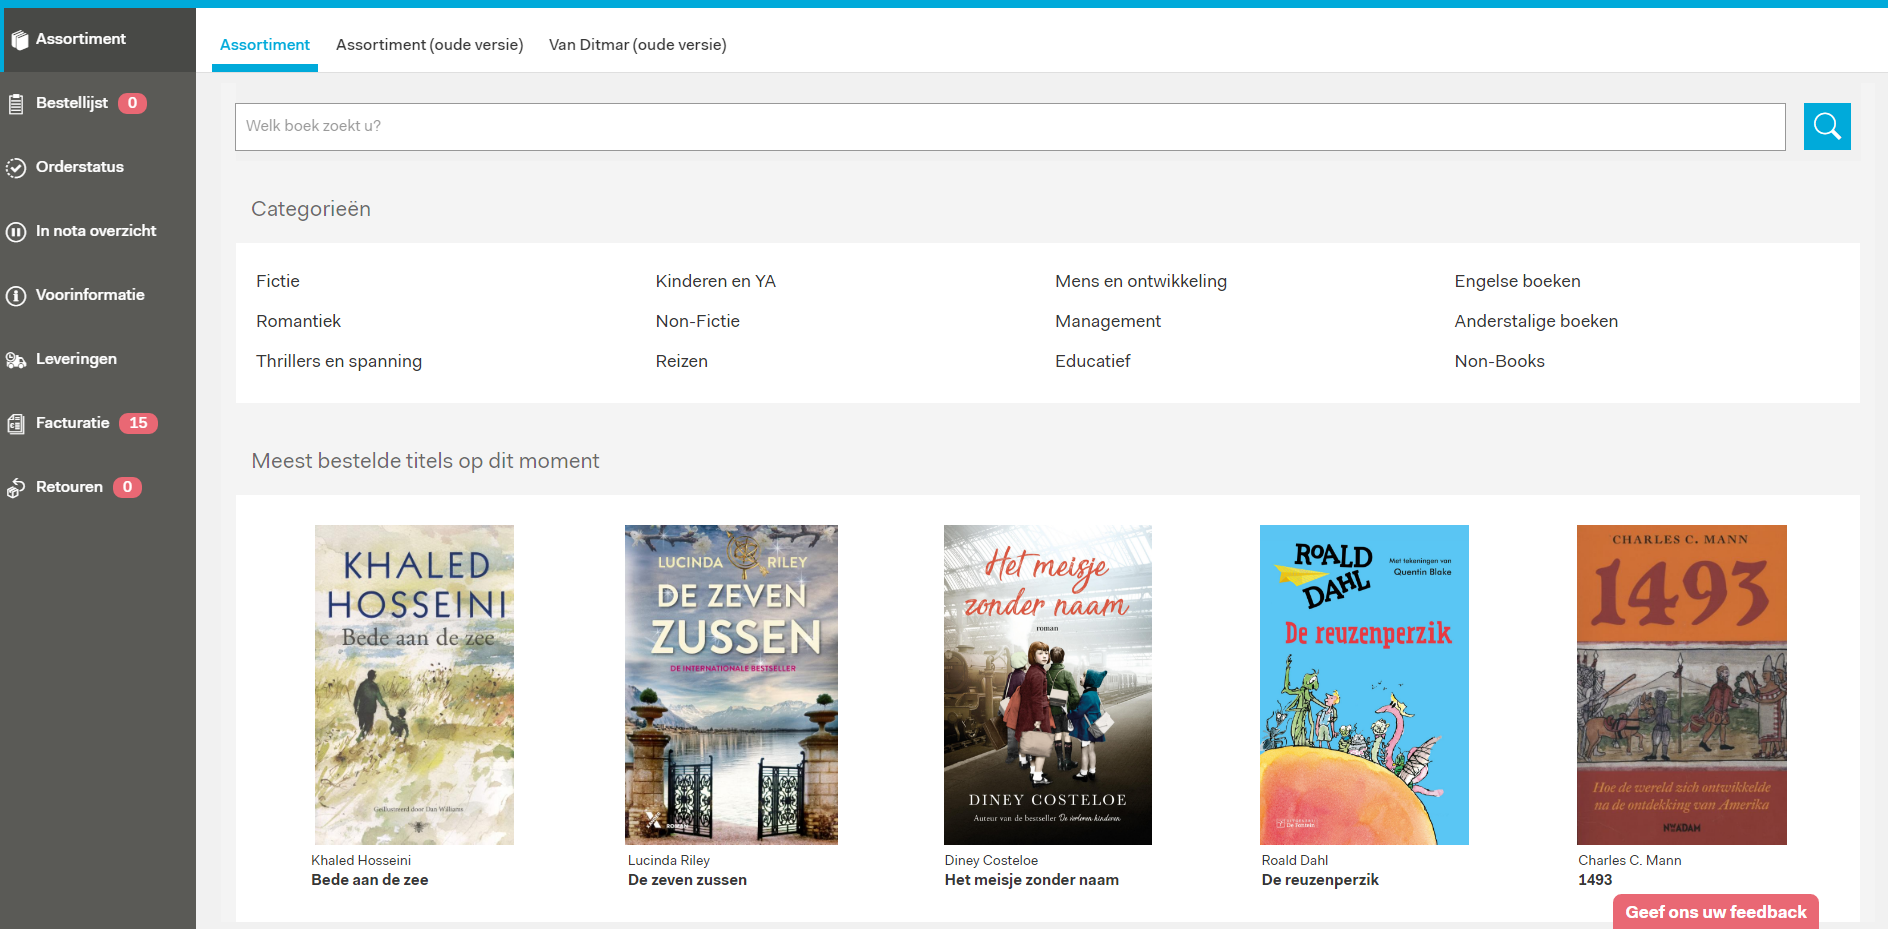Browse the Romantiek category
Screen dimensions: 1888x929
[x=298, y=321]
